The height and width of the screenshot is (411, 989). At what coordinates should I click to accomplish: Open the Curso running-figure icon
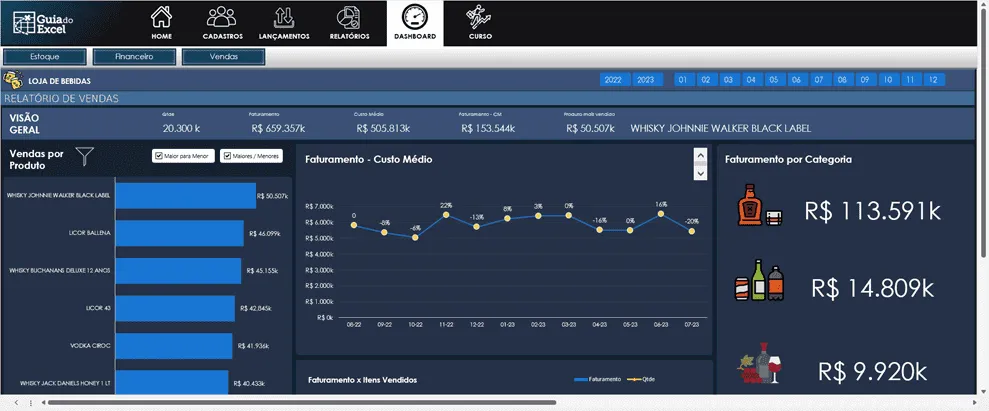click(479, 17)
